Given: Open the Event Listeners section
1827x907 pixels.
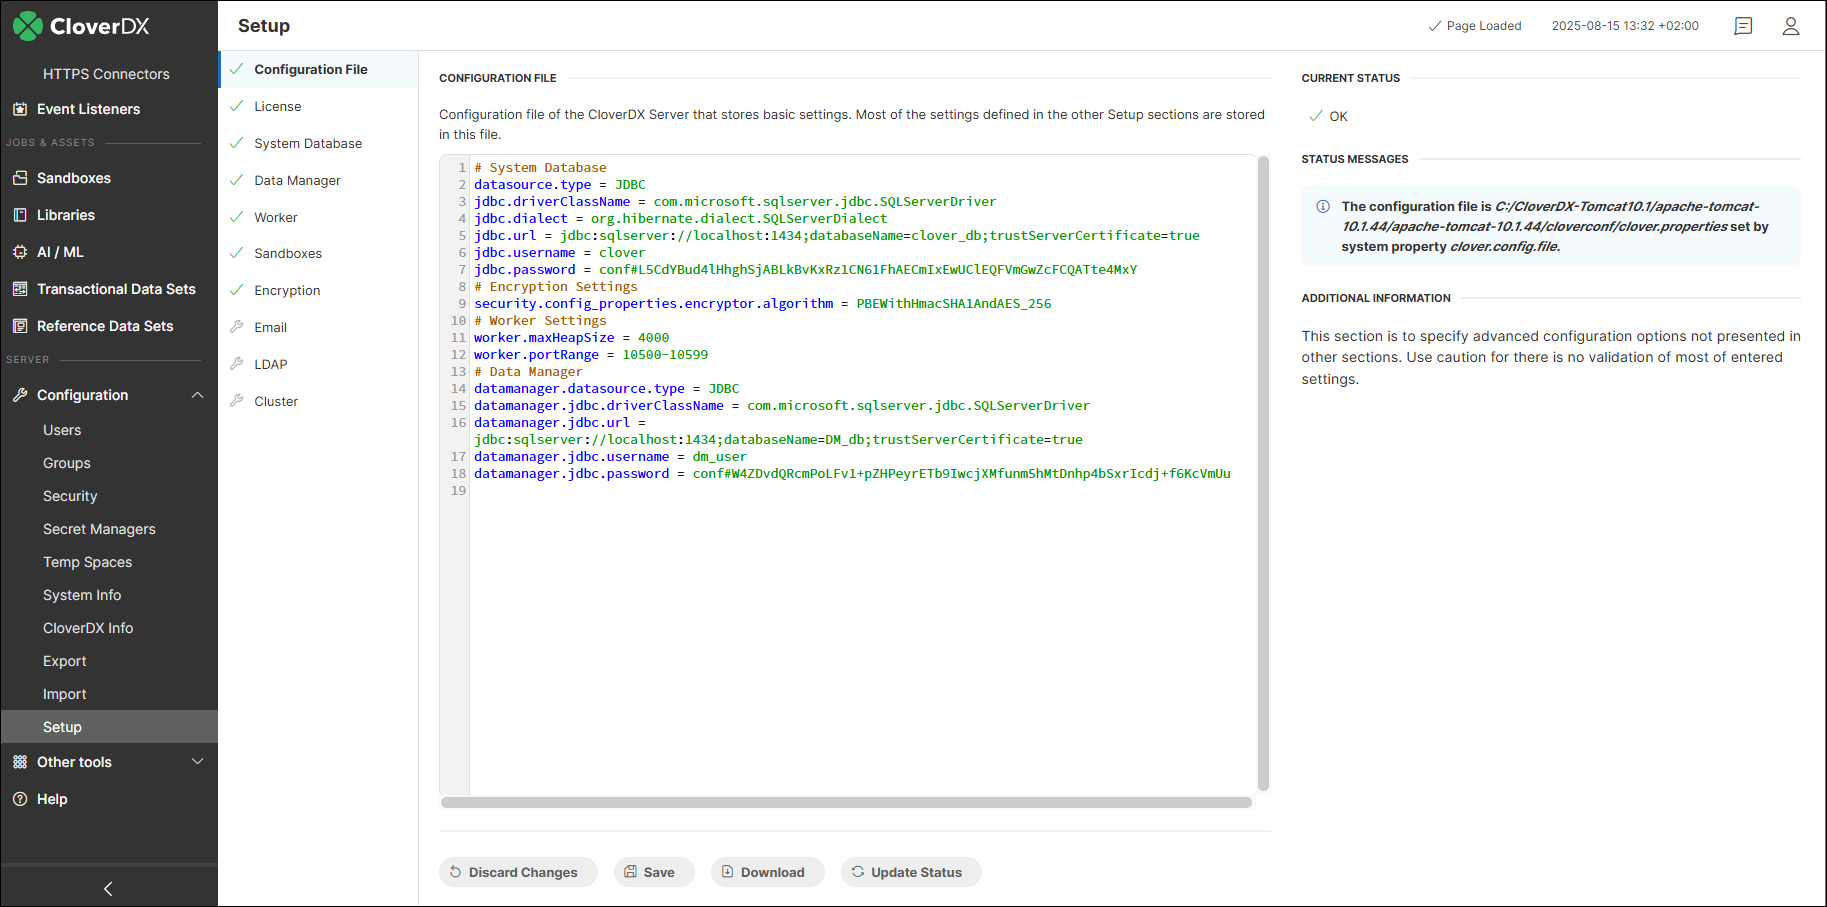Looking at the screenshot, I should [90, 109].
